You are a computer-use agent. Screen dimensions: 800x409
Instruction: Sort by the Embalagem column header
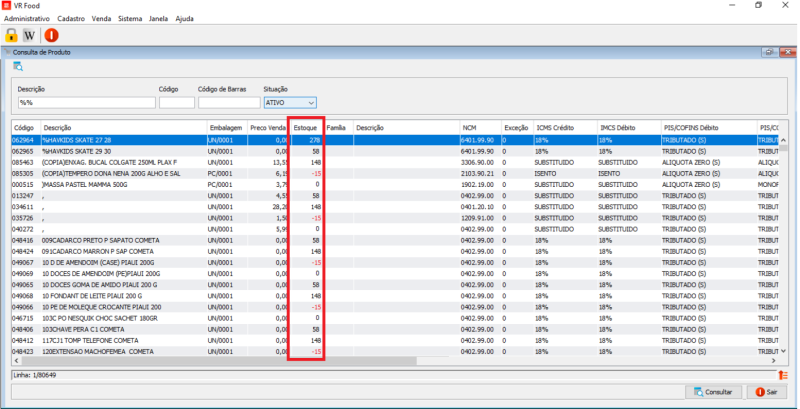pos(227,127)
